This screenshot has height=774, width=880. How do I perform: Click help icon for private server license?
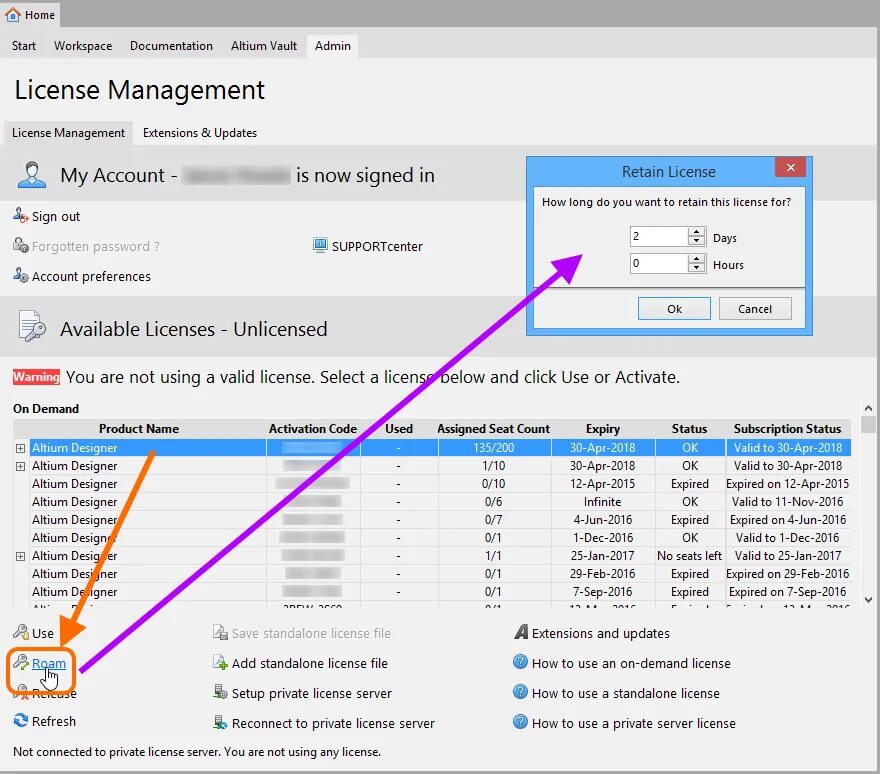[520, 722]
